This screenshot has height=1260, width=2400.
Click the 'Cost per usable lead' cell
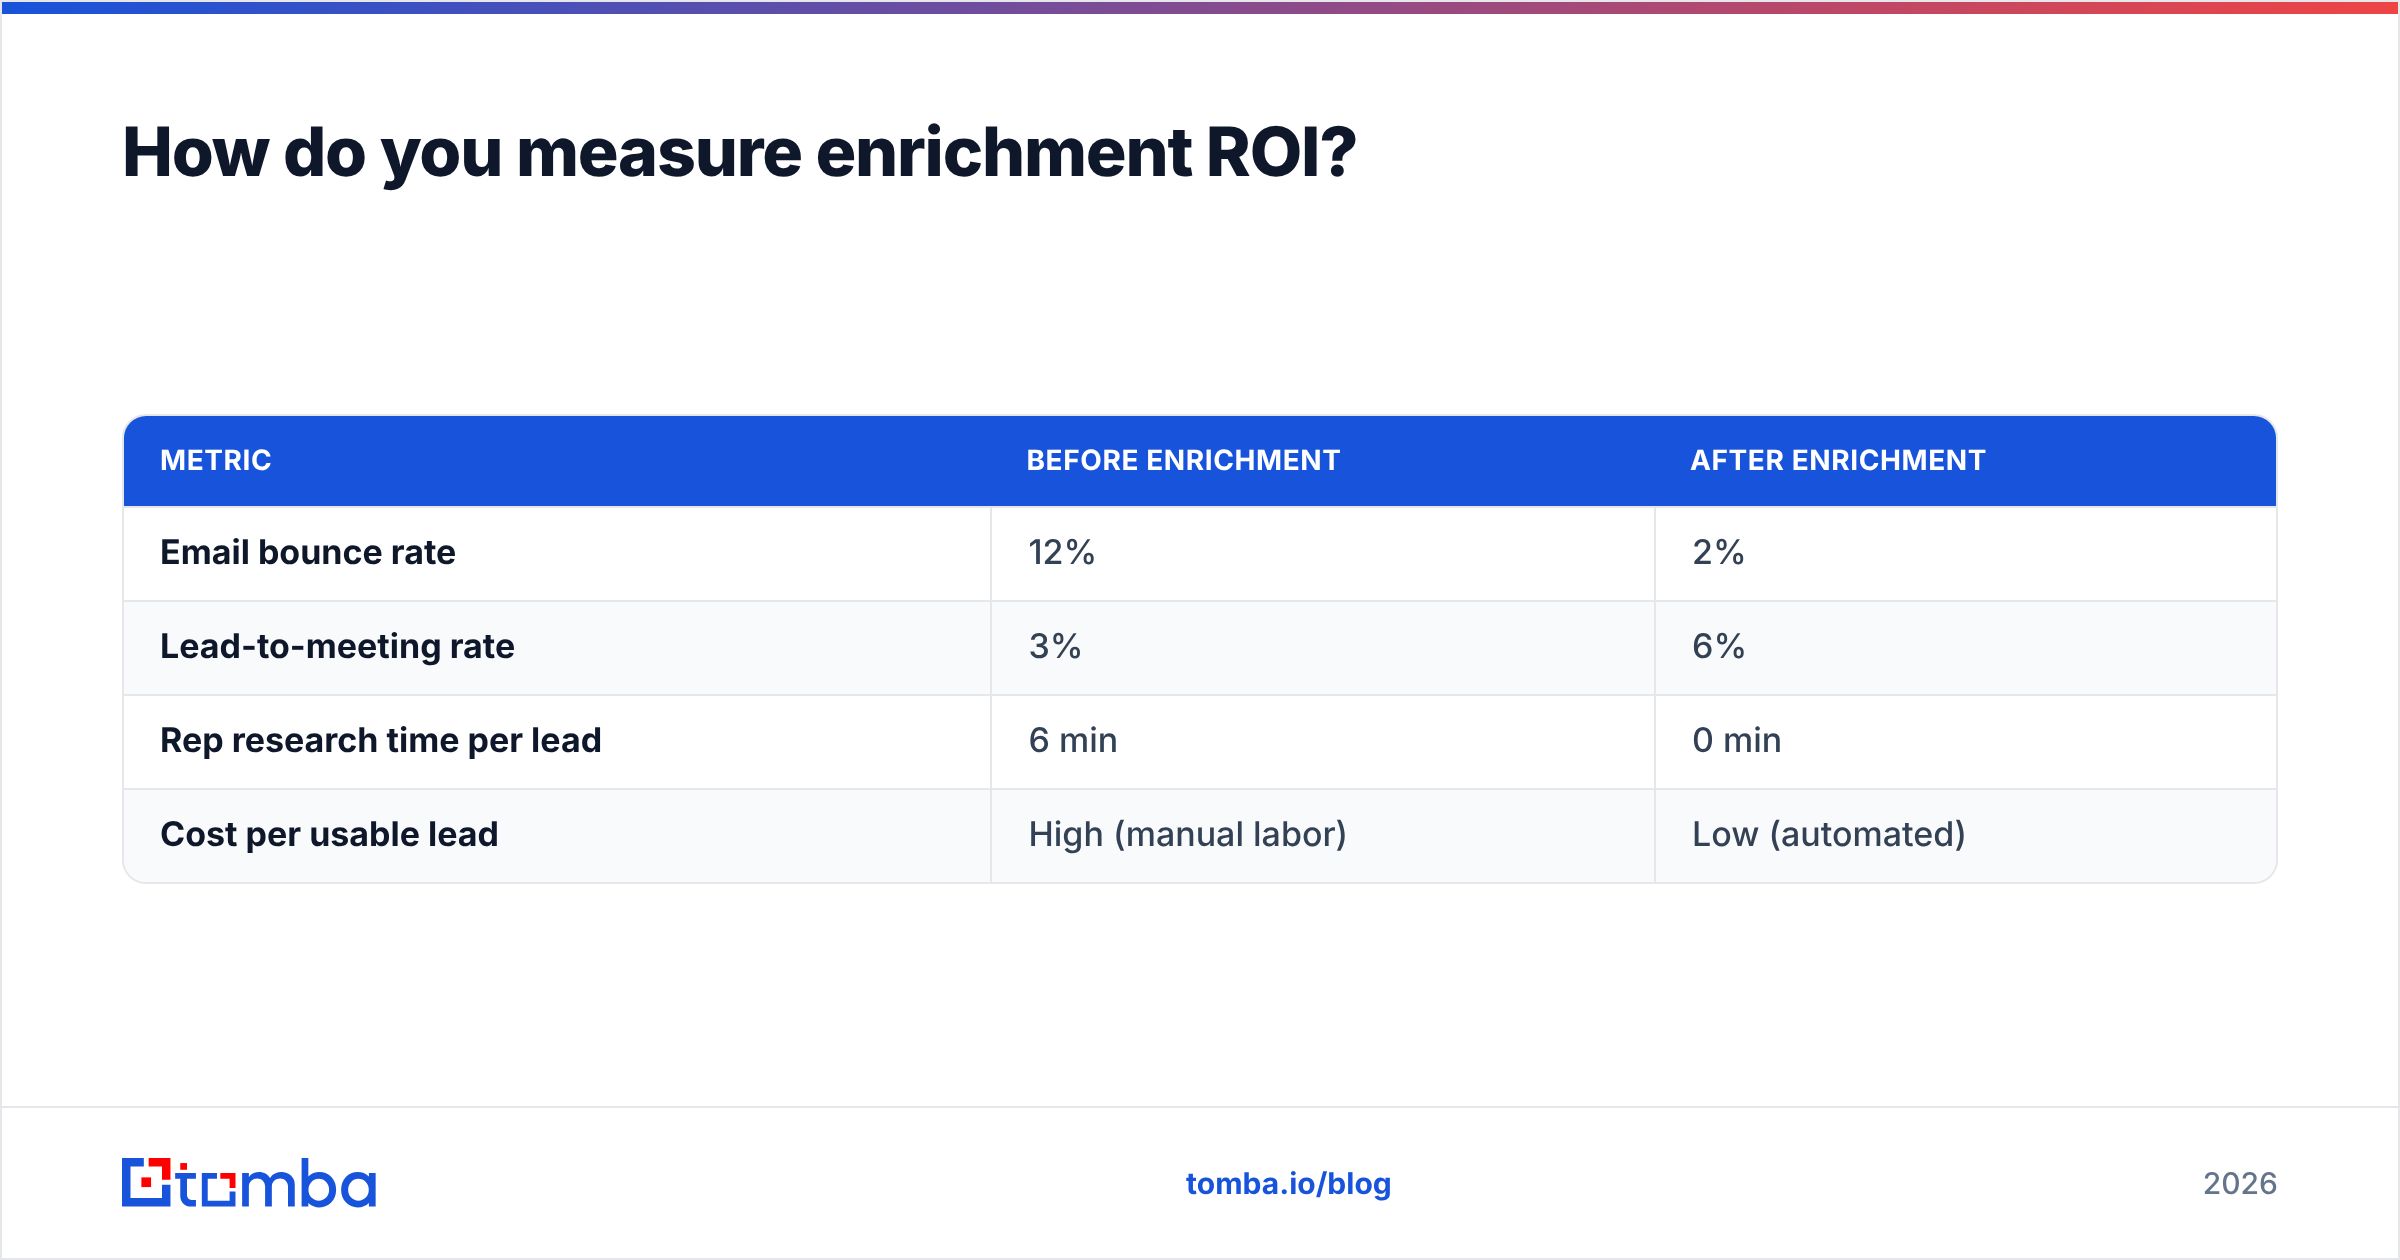click(557, 835)
